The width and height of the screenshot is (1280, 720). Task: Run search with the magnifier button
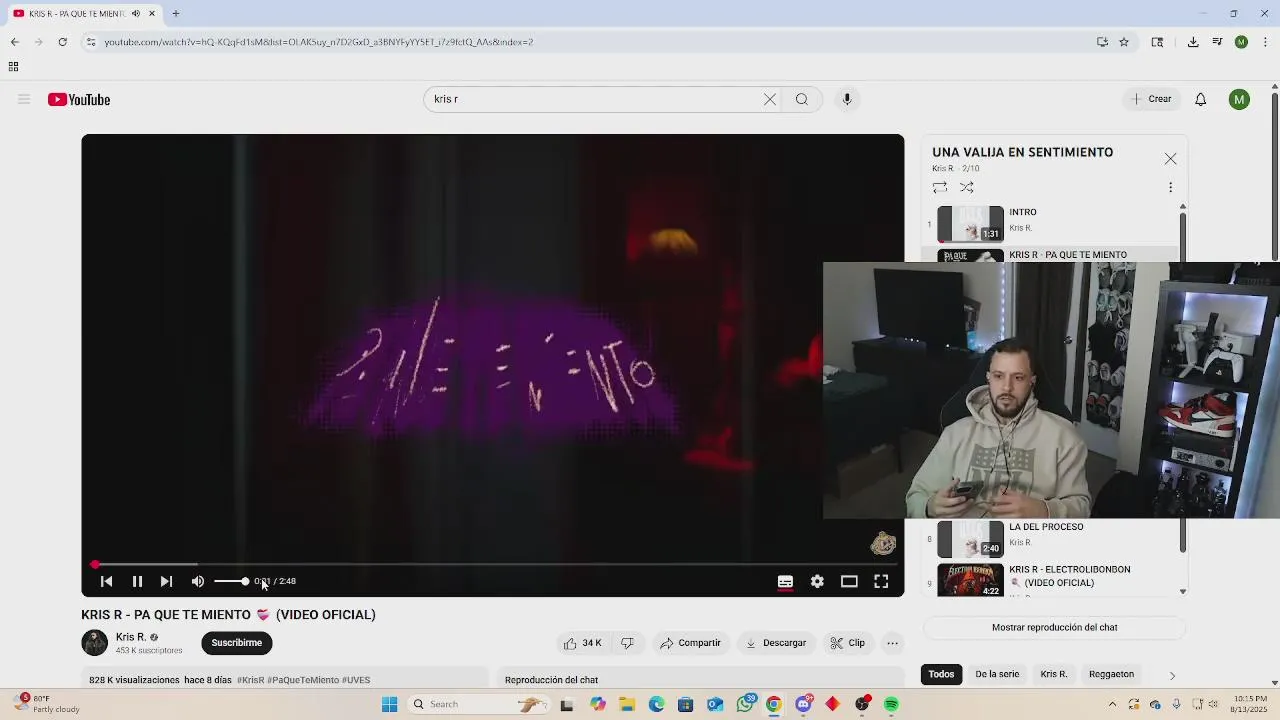click(x=802, y=99)
